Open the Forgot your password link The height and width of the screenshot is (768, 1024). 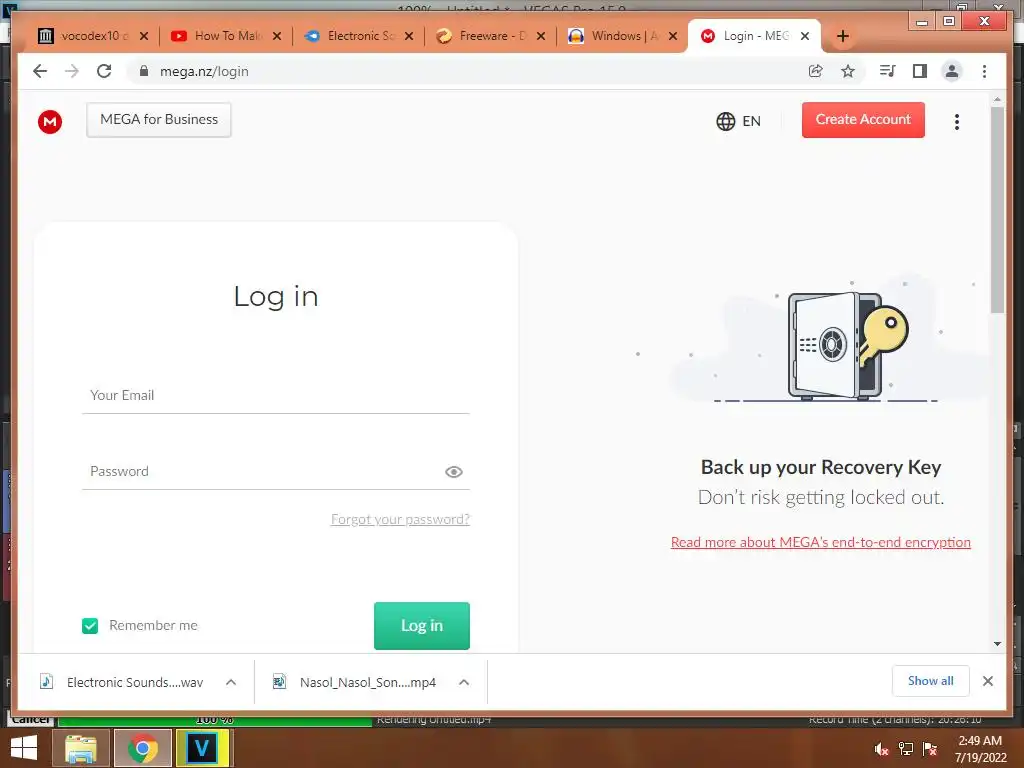400,519
